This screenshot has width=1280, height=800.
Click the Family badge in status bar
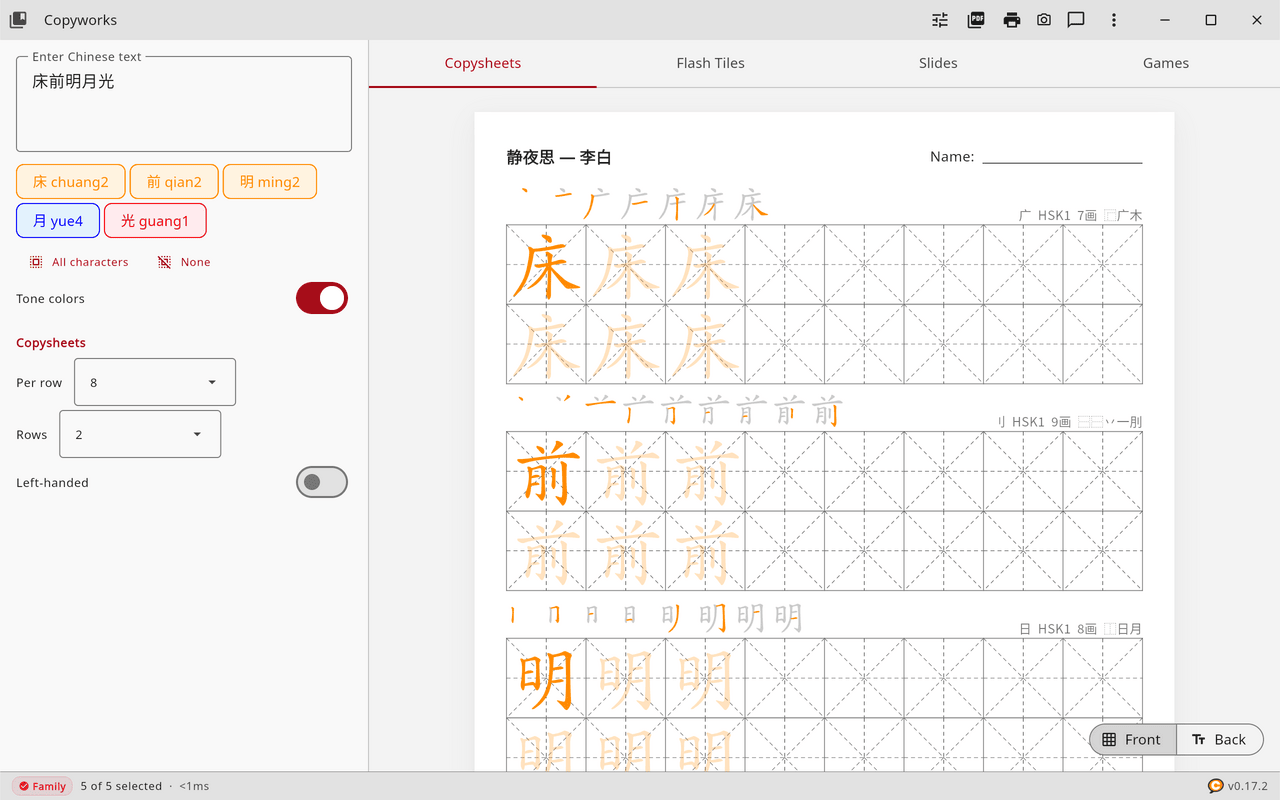[x=42, y=786]
